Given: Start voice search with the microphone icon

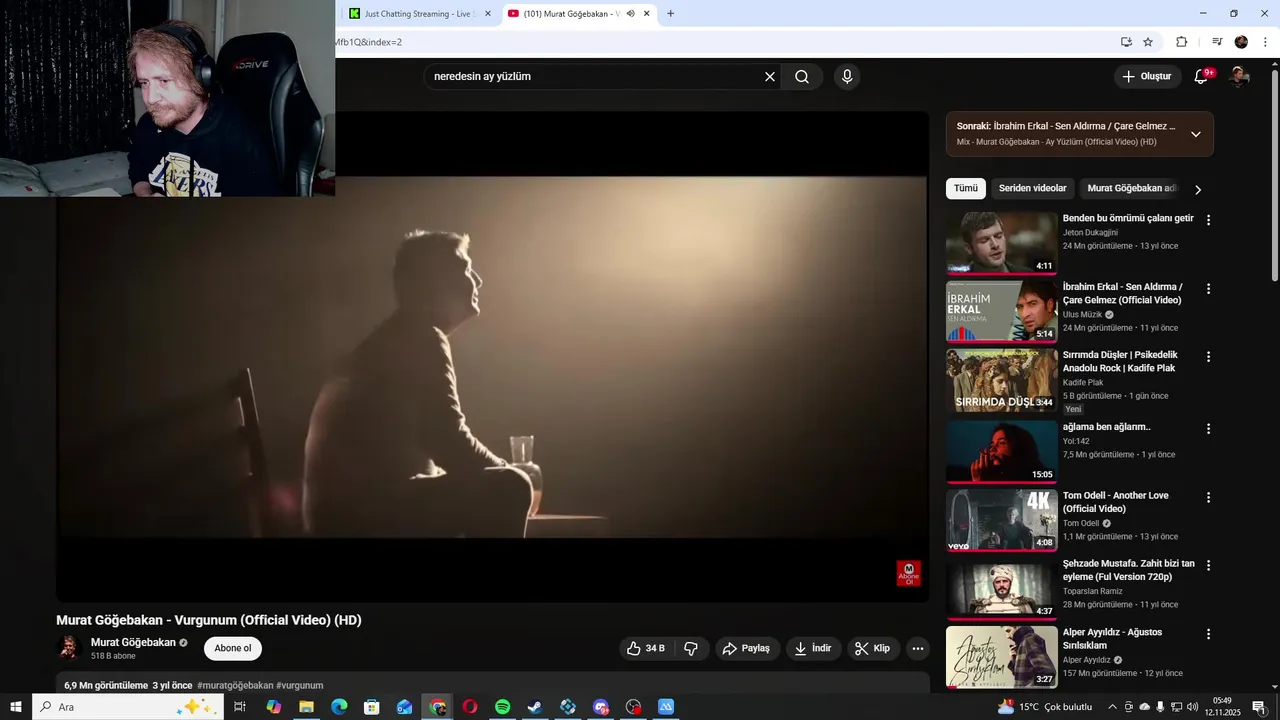Looking at the screenshot, I should [x=847, y=77].
